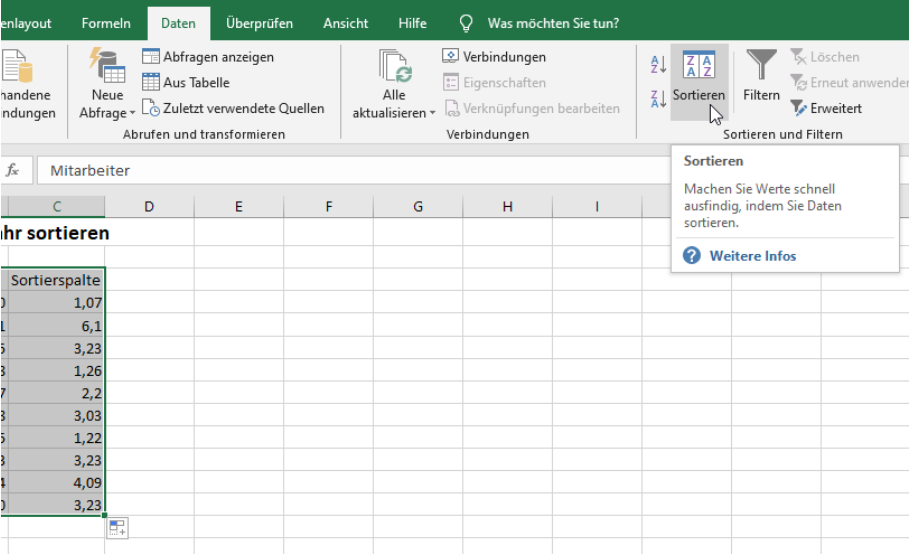Click the cell containing 1,26
This screenshot has width=912, height=554.
56,370
